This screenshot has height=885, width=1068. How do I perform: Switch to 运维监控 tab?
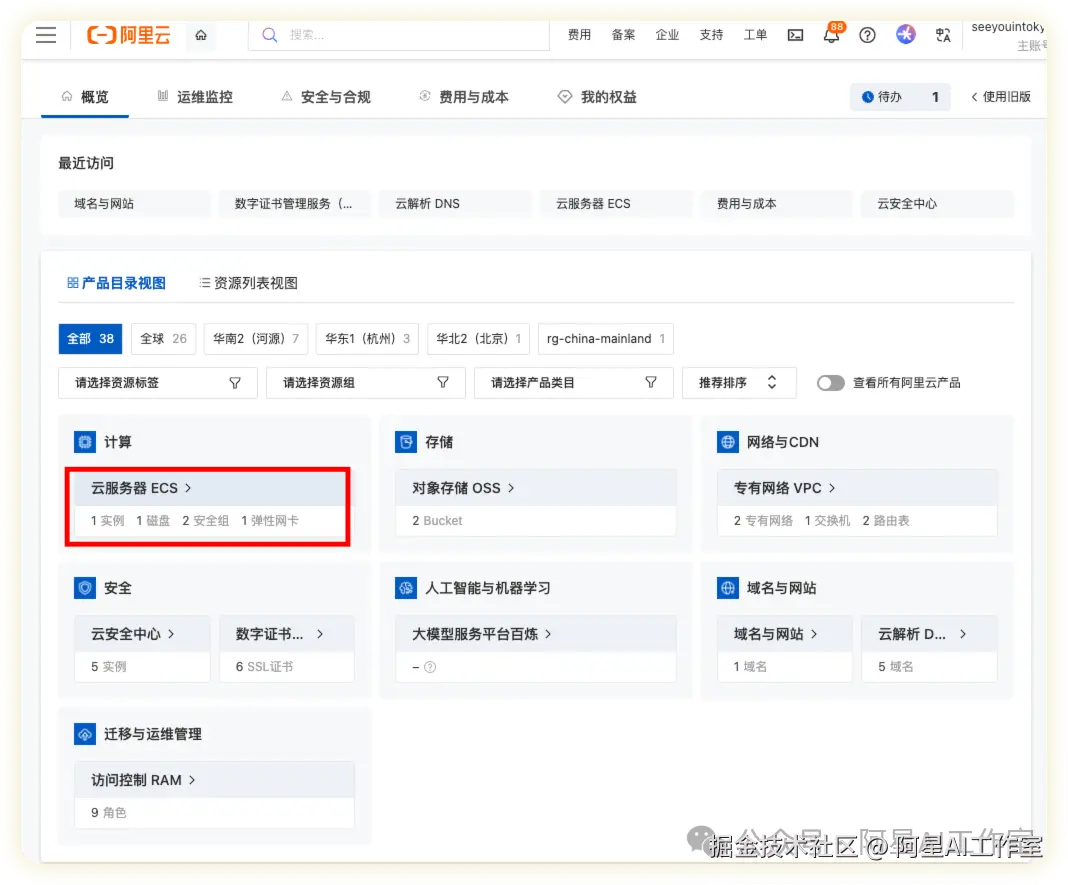[195, 97]
